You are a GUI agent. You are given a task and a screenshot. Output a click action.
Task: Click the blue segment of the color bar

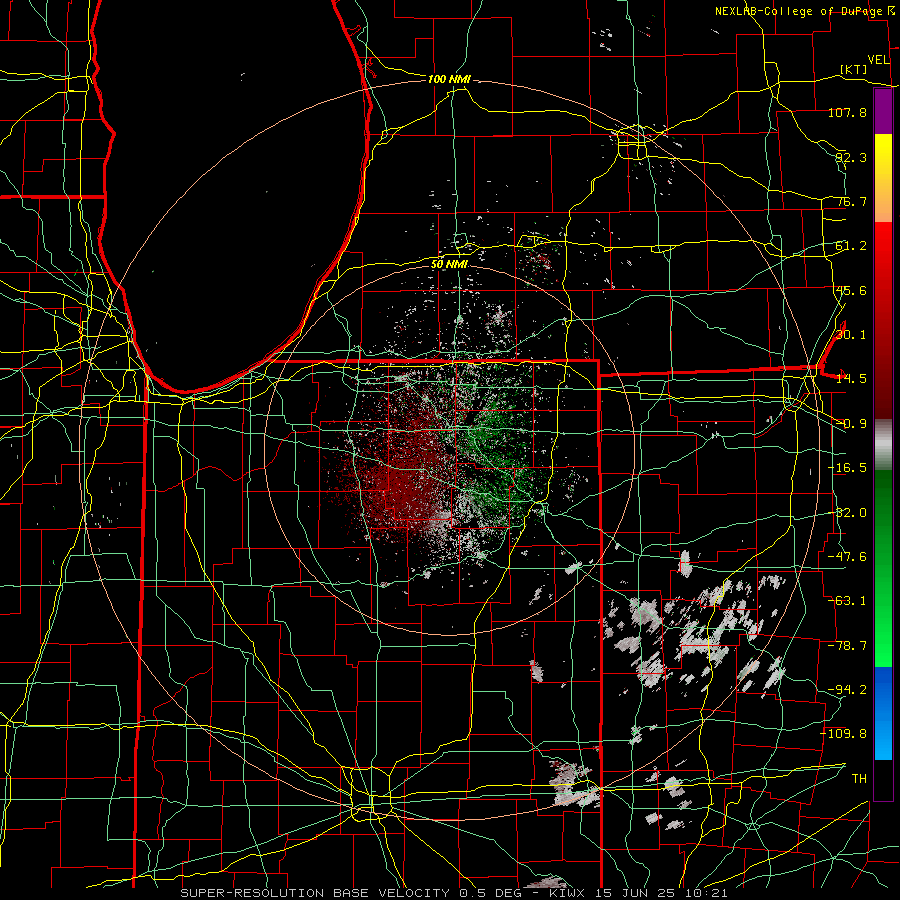(x=883, y=713)
